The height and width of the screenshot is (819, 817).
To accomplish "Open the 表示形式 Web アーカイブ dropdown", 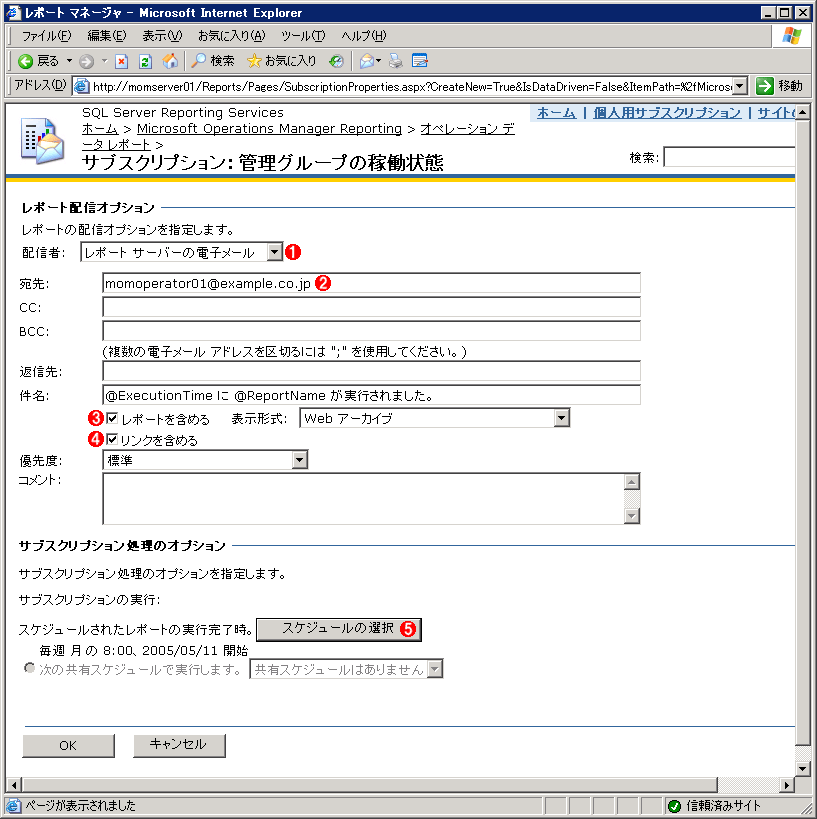I will pos(562,418).
